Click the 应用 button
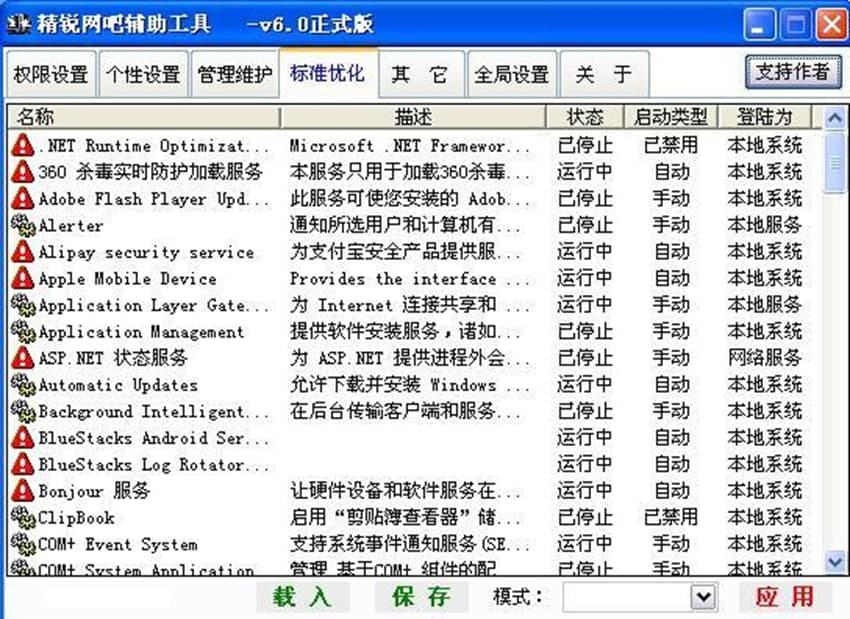This screenshot has height=619, width=850. coord(785,597)
